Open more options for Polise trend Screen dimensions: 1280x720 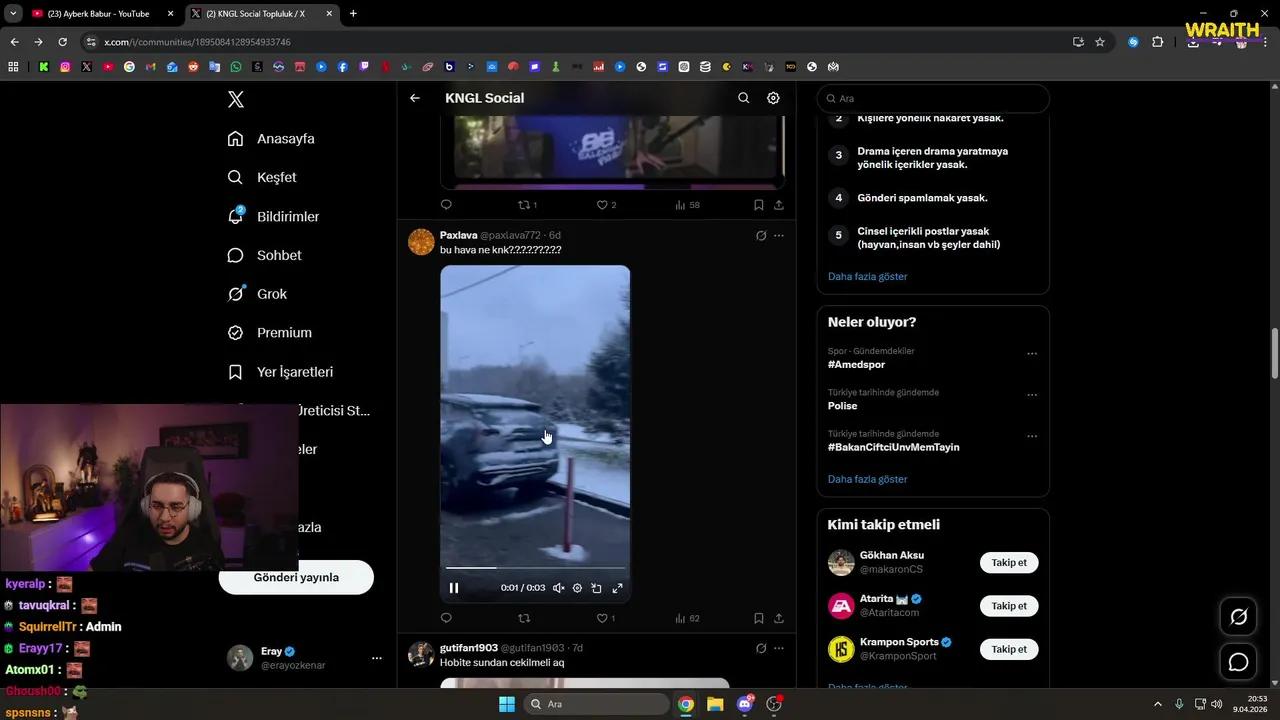pos(1032,394)
